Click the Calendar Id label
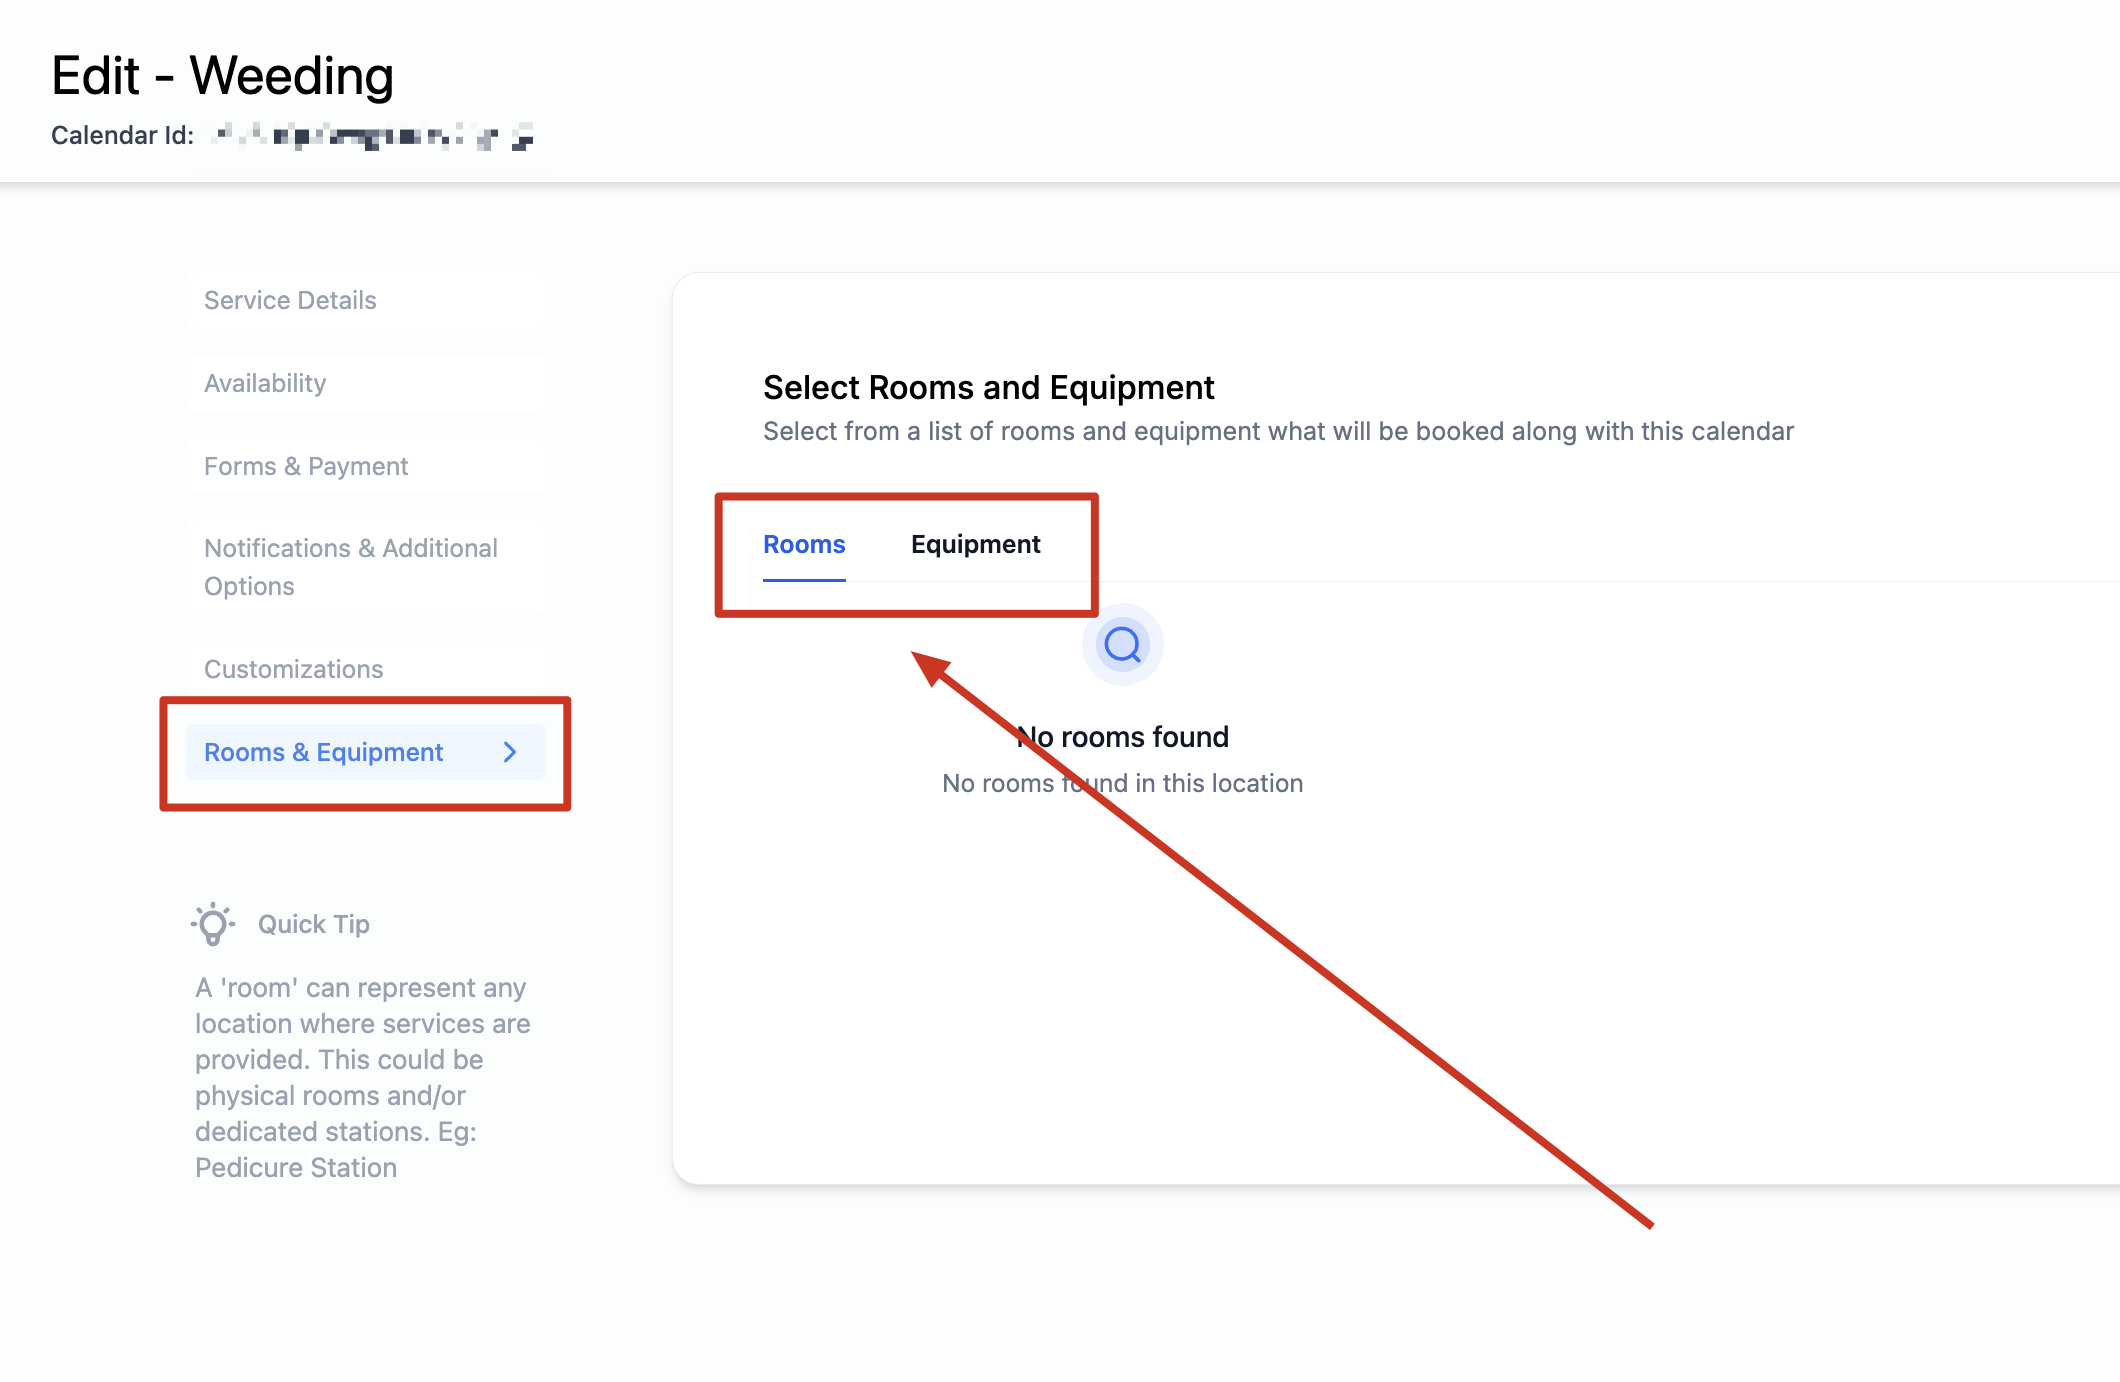The height and width of the screenshot is (1382, 2120). point(122,135)
